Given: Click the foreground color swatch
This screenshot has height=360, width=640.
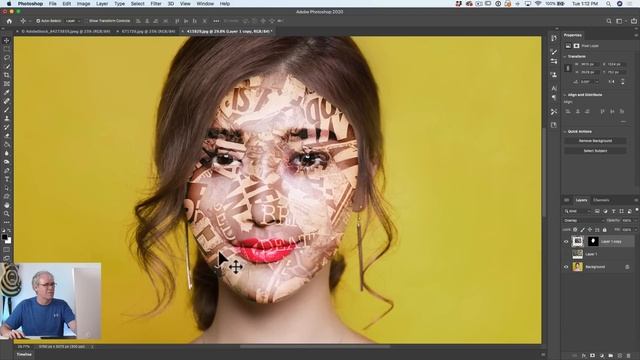Looking at the screenshot, I should (4, 237).
